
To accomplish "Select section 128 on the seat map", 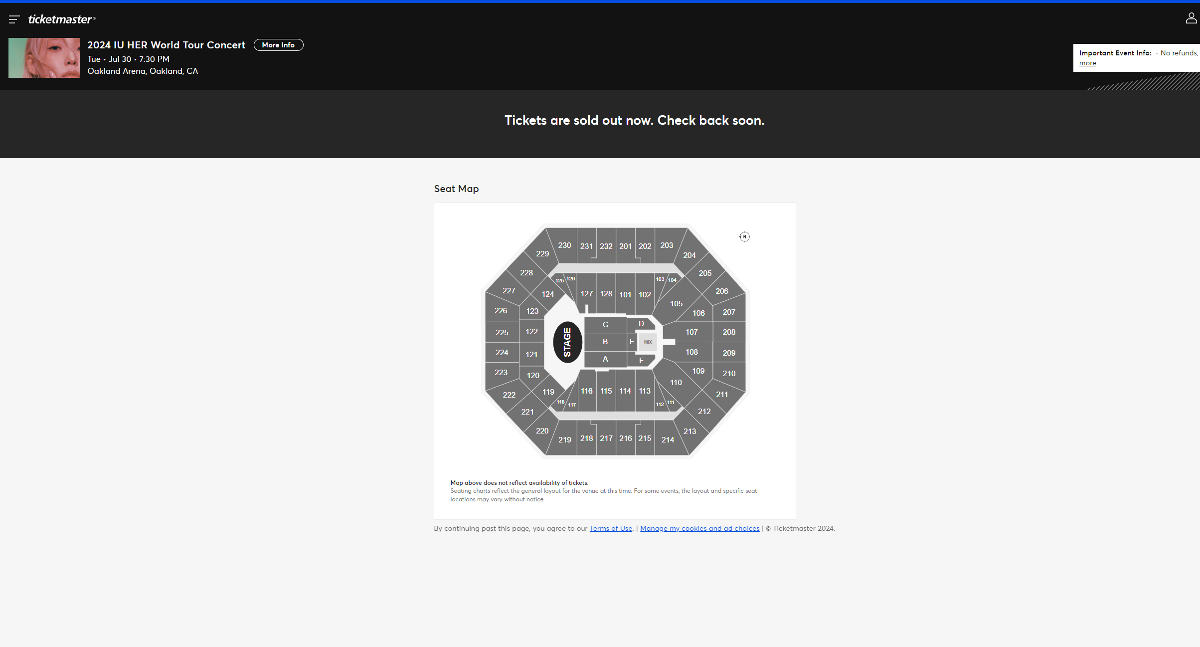I will (x=606, y=294).
